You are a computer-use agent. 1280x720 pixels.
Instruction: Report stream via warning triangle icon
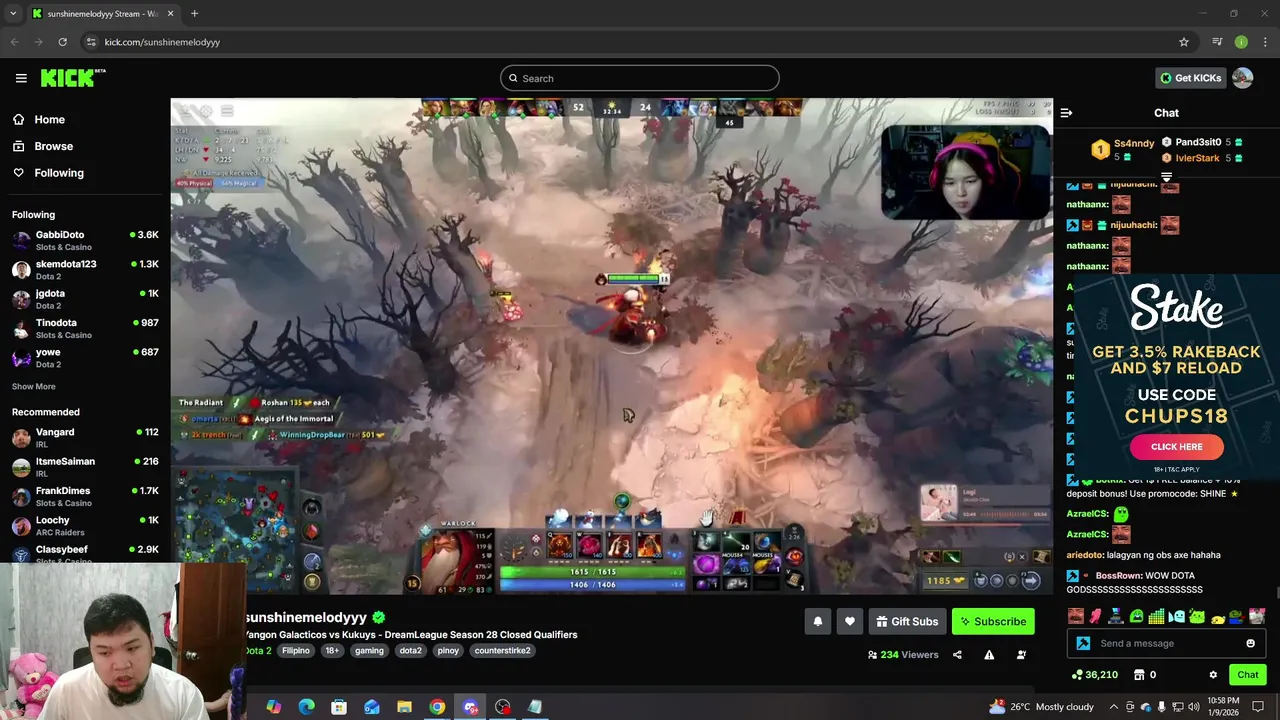(x=989, y=655)
